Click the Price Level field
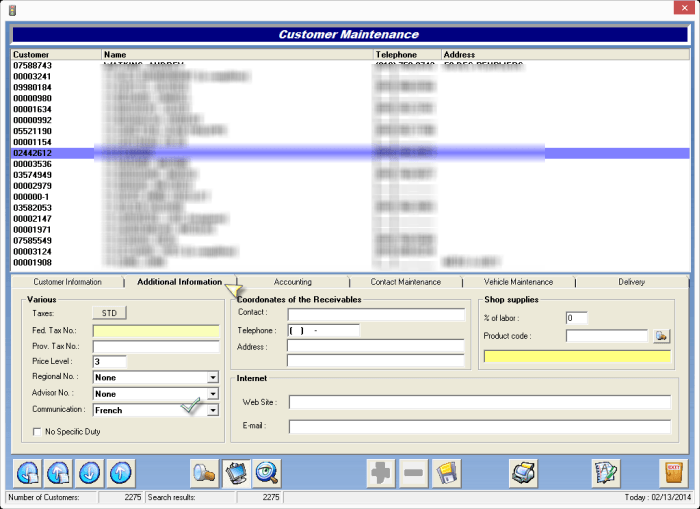This screenshot has width=700, height=509. (x=110, y=362)
